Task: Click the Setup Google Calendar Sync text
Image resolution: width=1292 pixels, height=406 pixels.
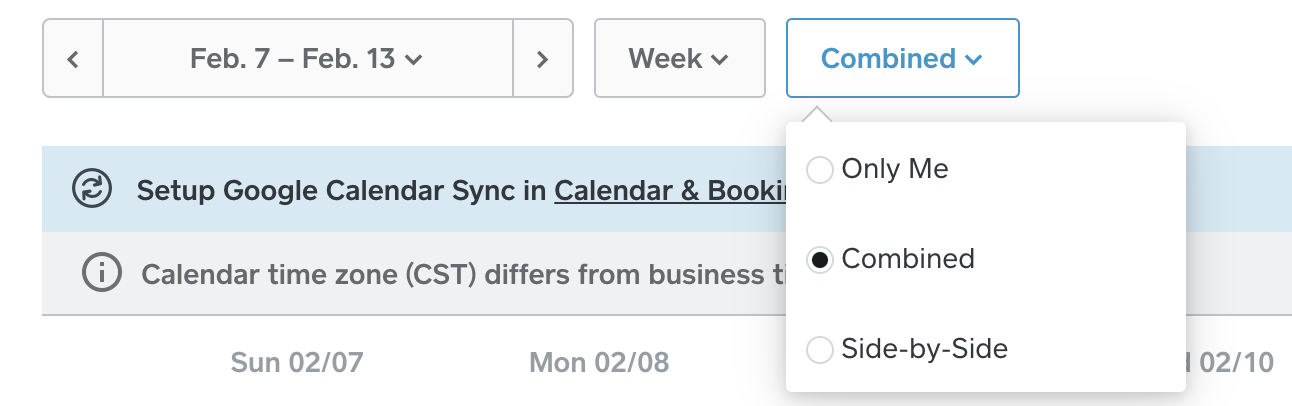Action: [340, 189]
